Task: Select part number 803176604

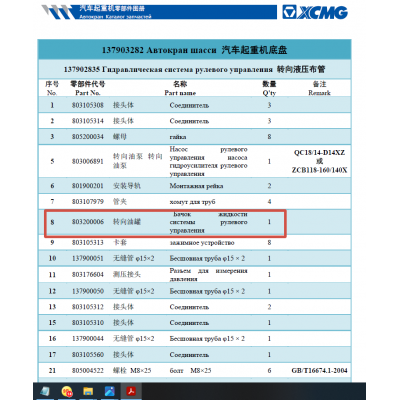Action: (88, 274)
